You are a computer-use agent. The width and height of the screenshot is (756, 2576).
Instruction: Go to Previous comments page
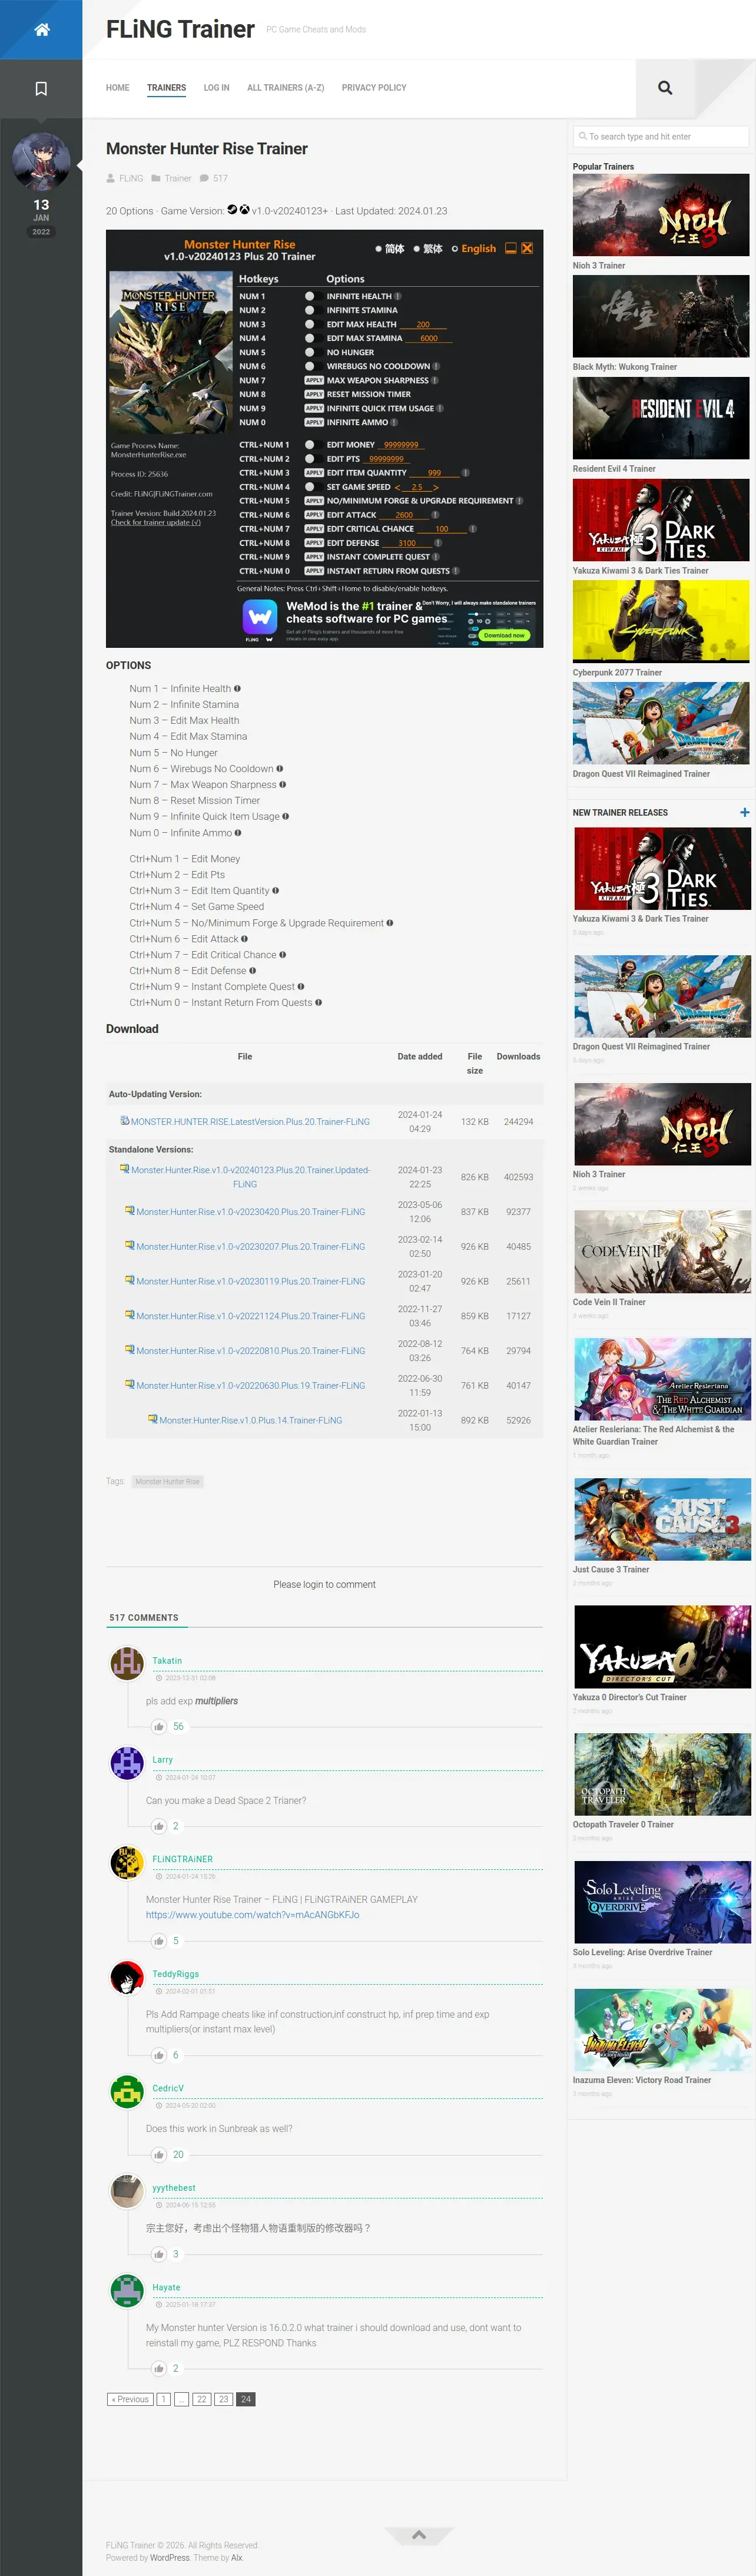(130, 2400)
